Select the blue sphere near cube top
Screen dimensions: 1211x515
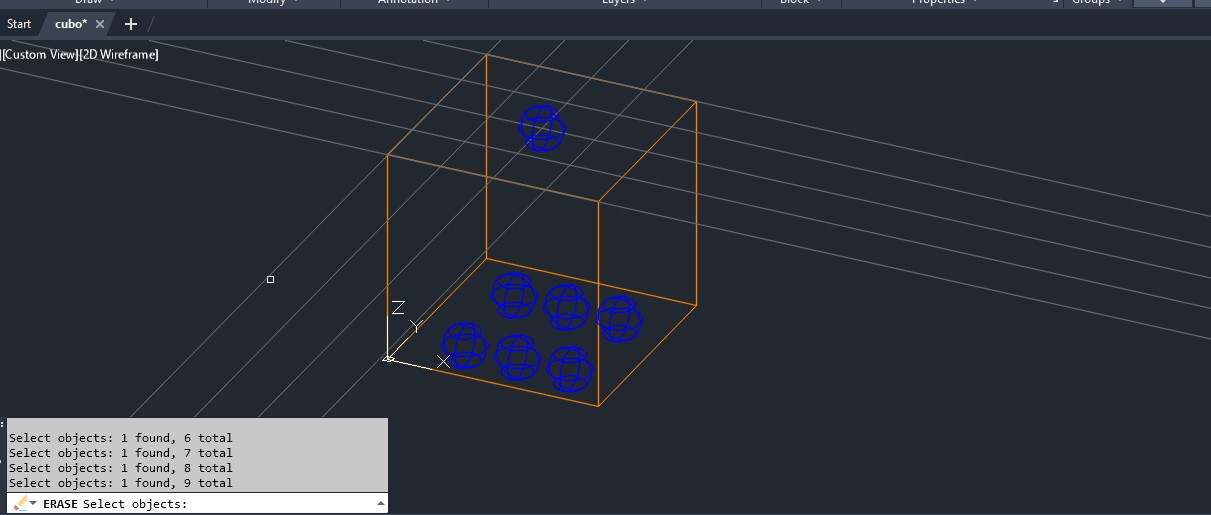pyautogui.click(x=542, y=128)
